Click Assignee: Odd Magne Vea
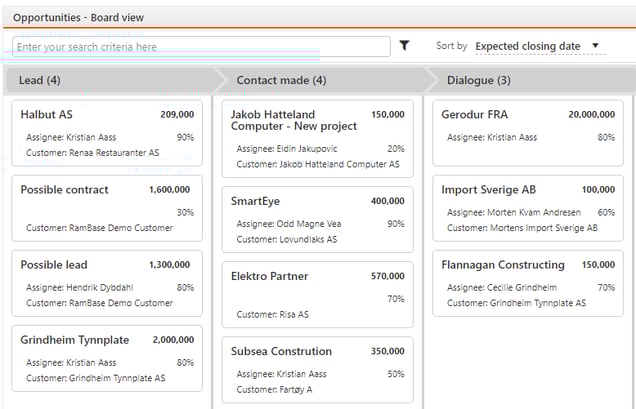The image size is (636, 409). (289, 224)
